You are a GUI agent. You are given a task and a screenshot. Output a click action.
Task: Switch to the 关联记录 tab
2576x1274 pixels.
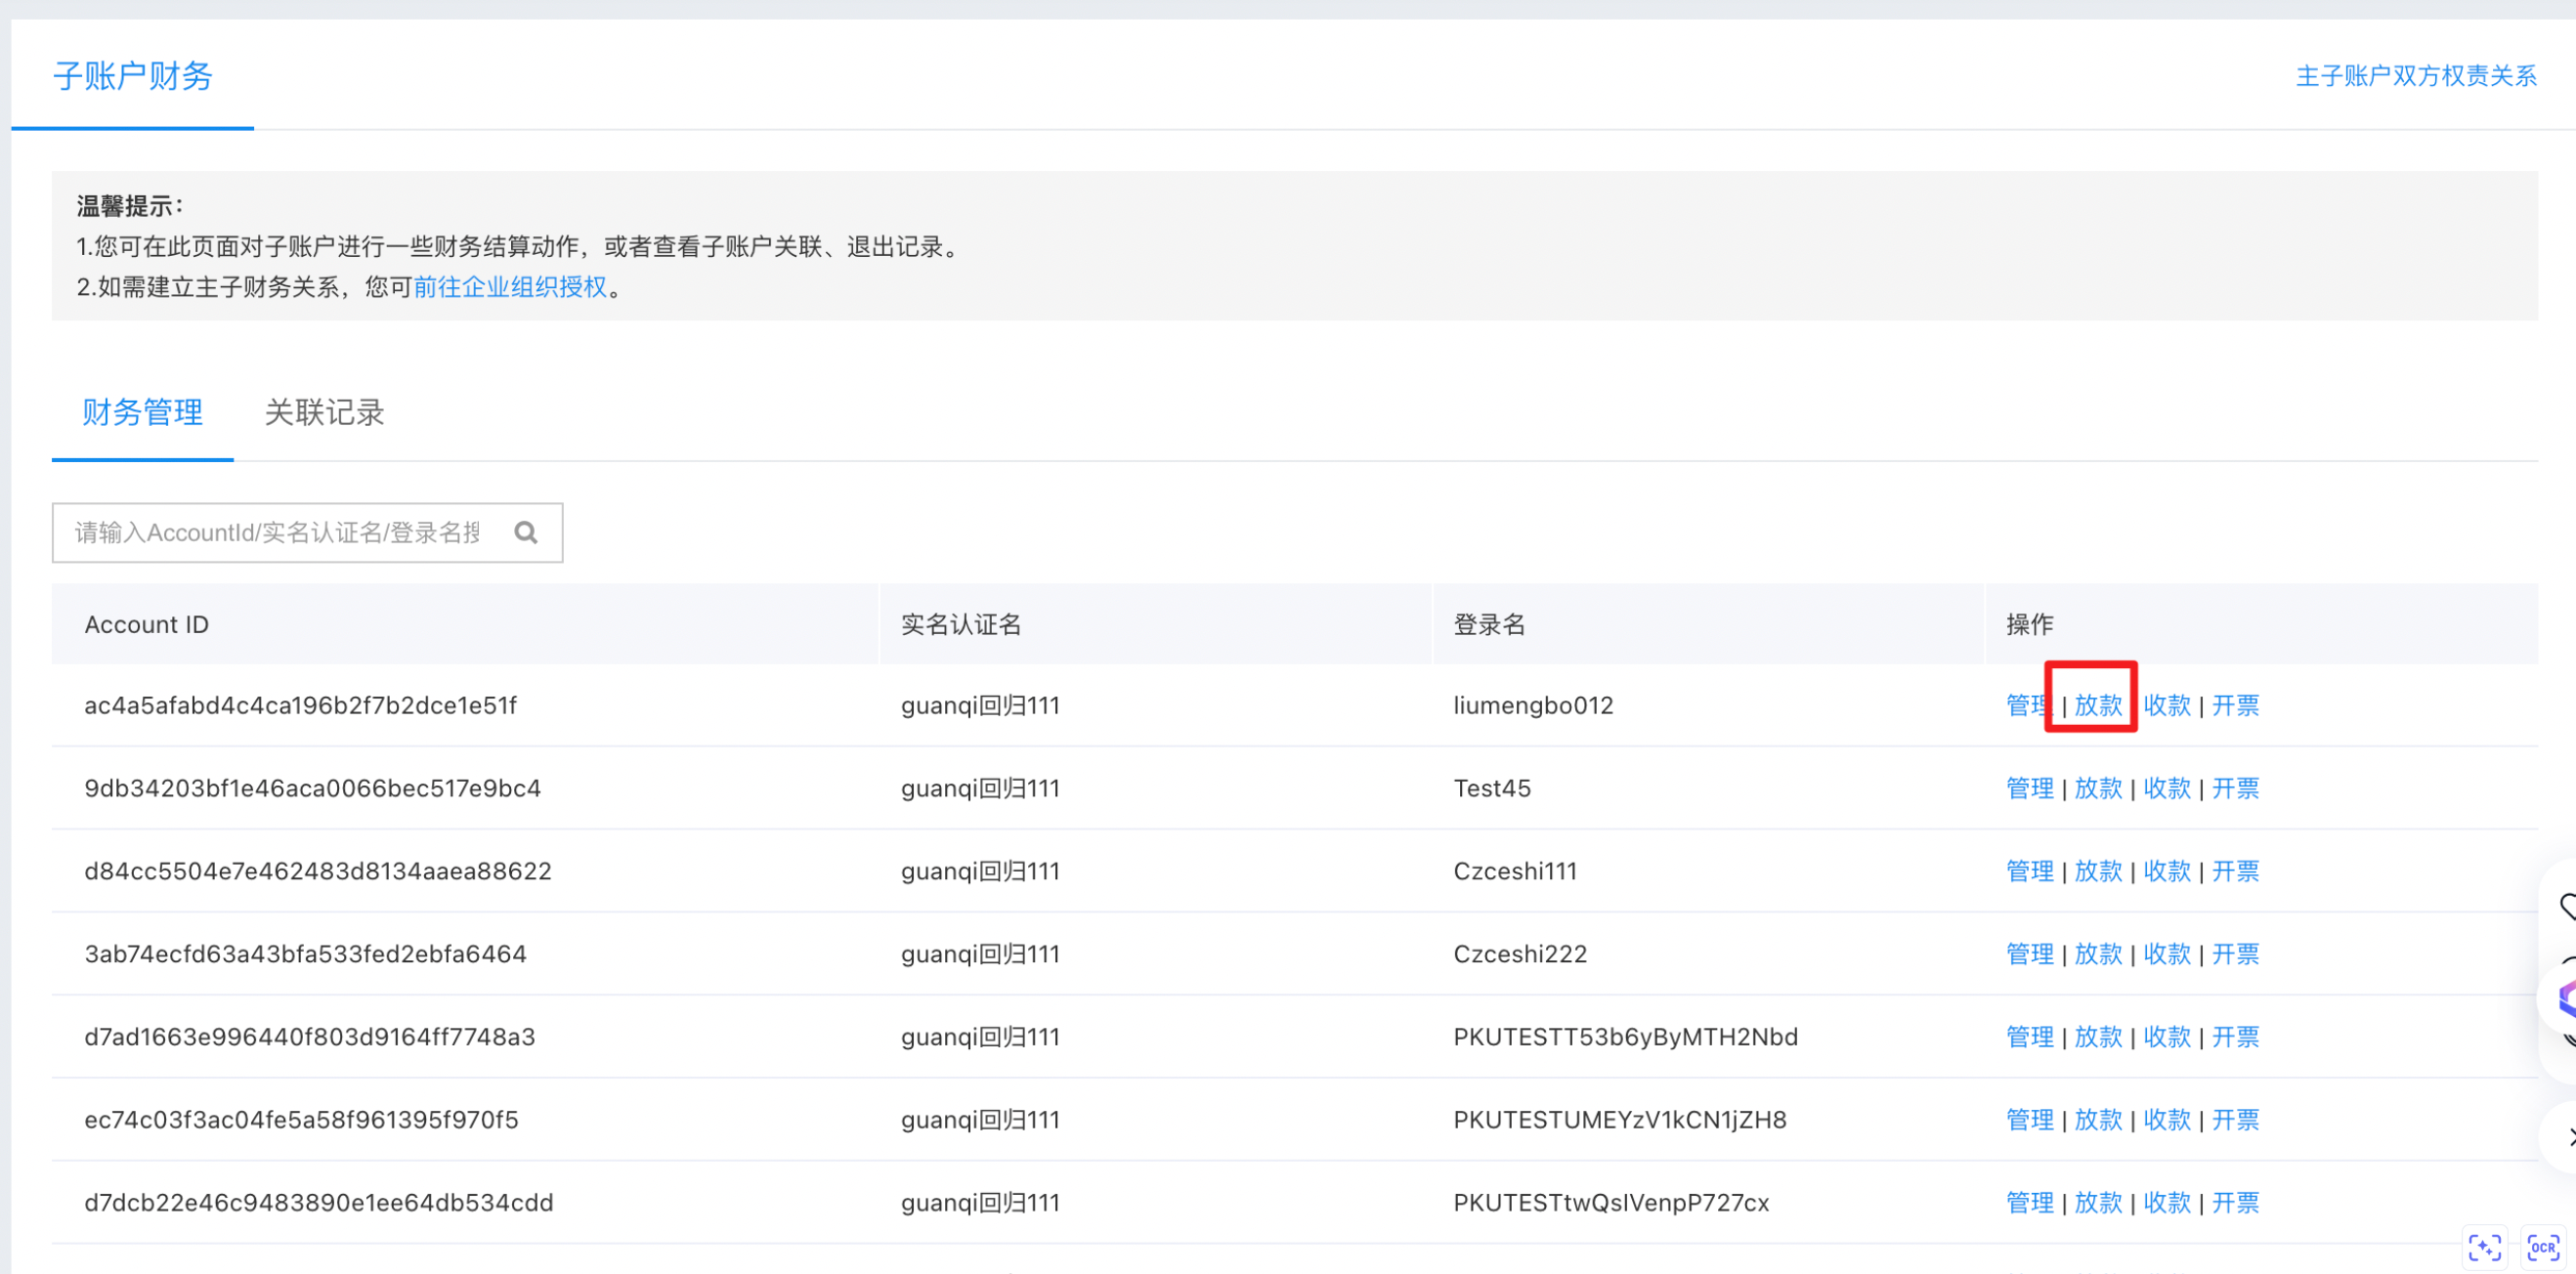click(324, 412)
